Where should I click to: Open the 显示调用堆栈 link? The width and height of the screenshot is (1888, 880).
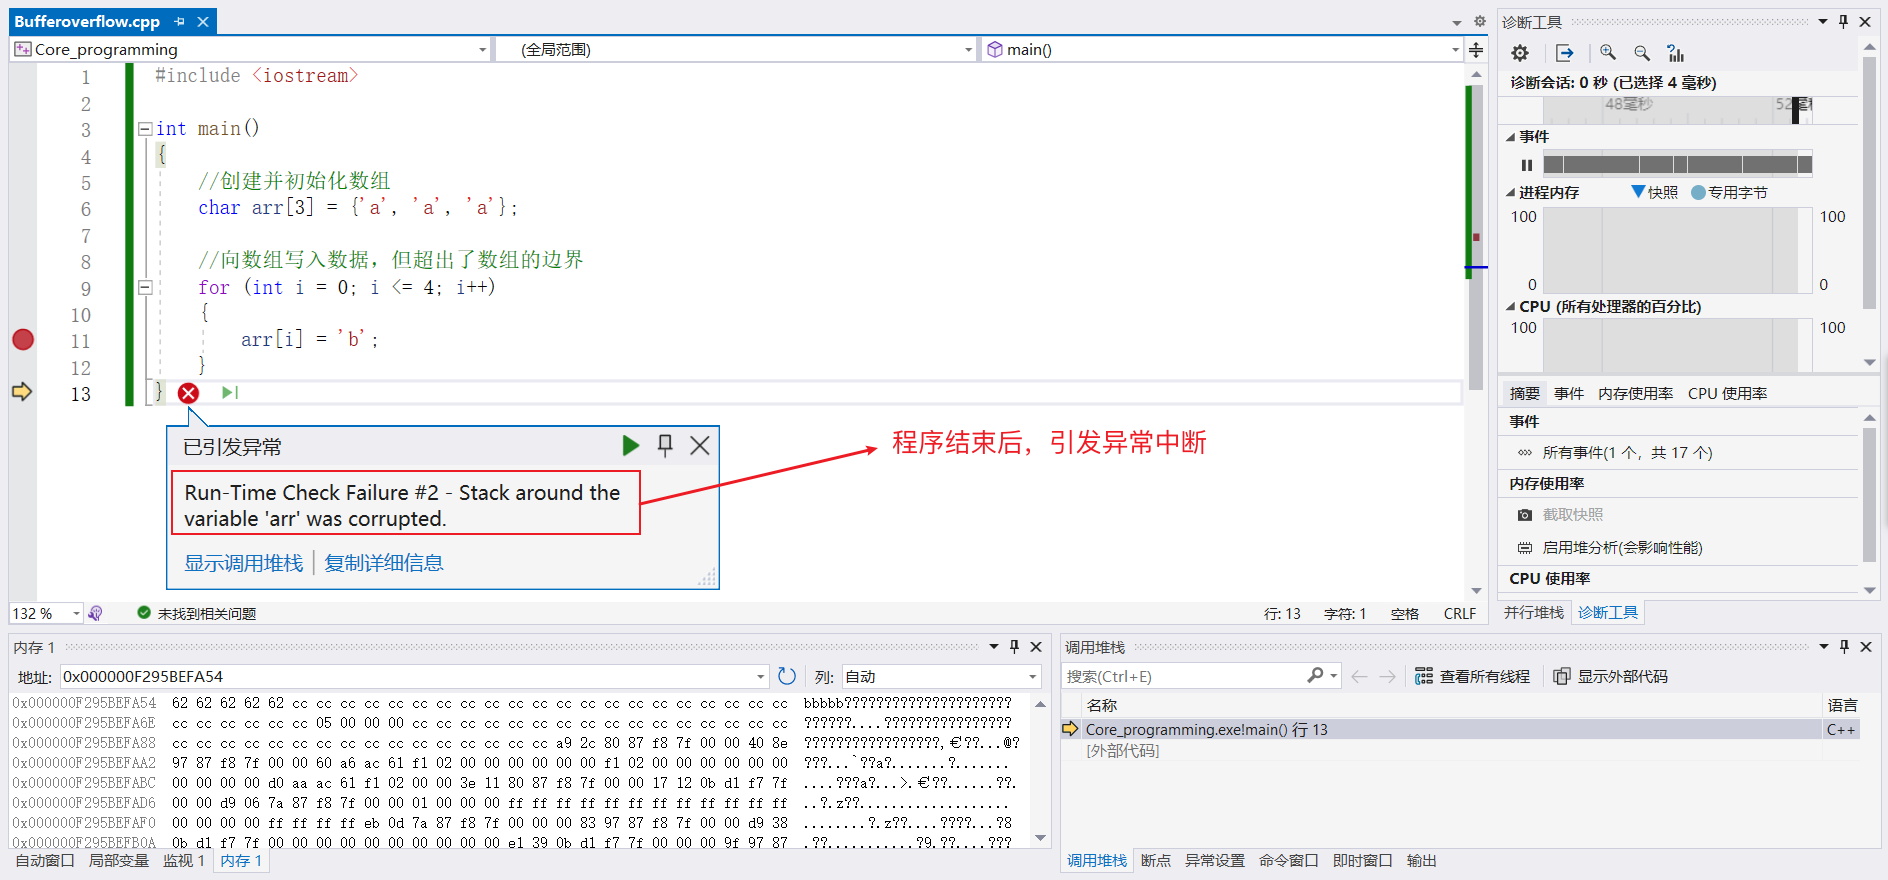point(243,563)
